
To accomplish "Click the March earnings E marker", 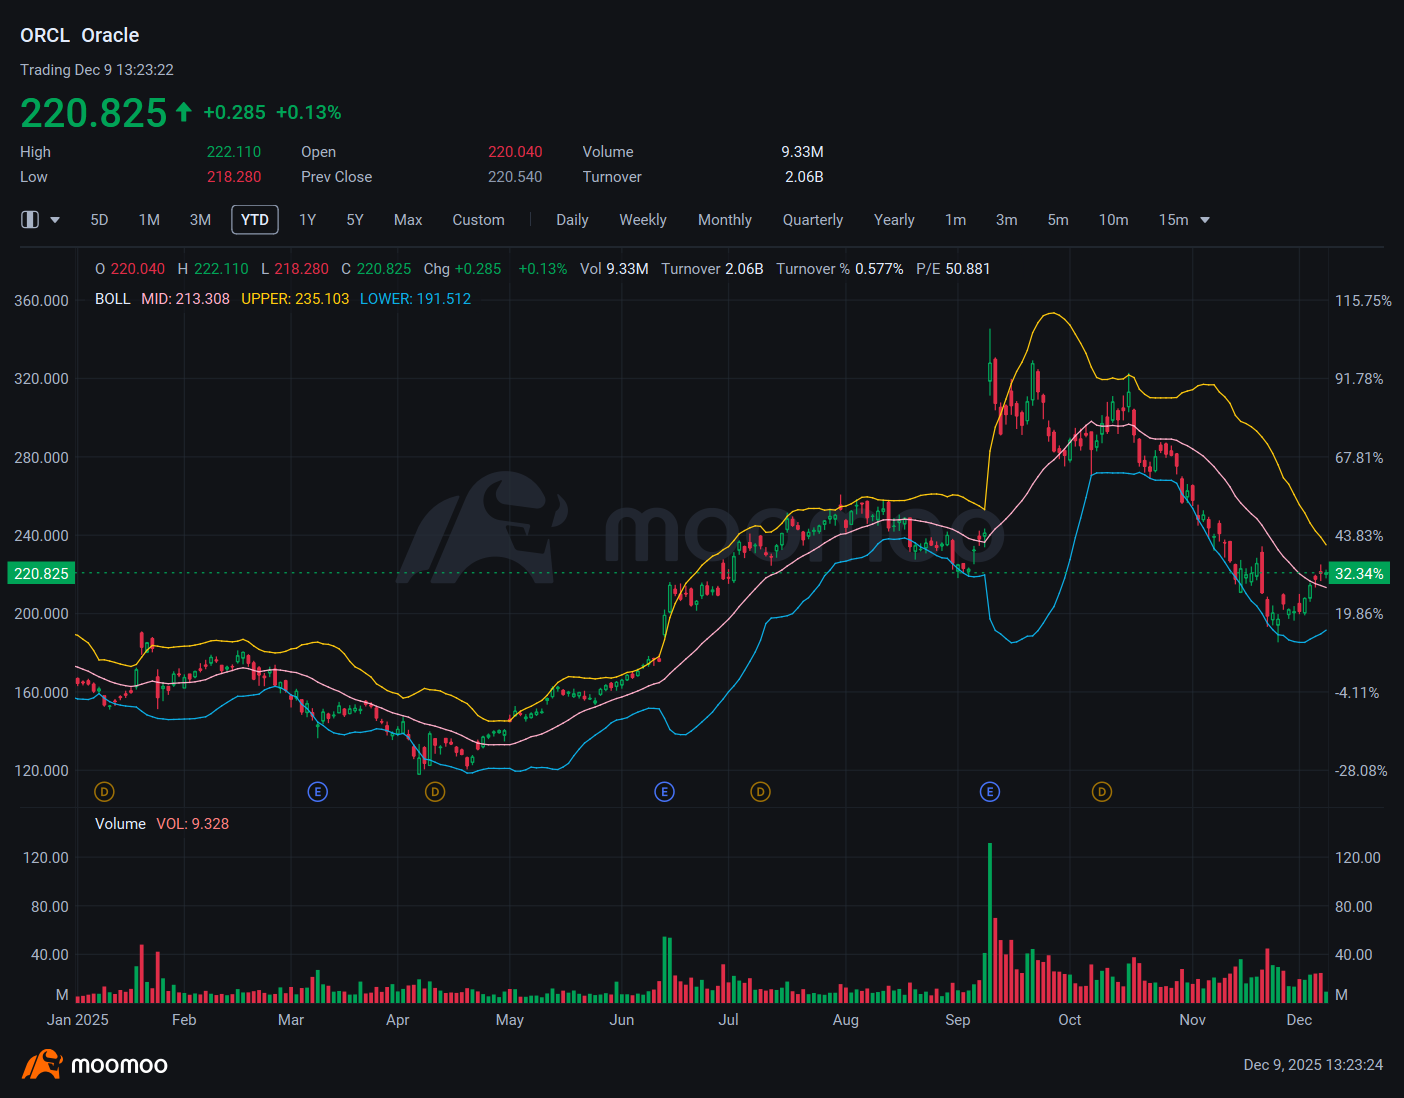I will (x=318, y=792).
